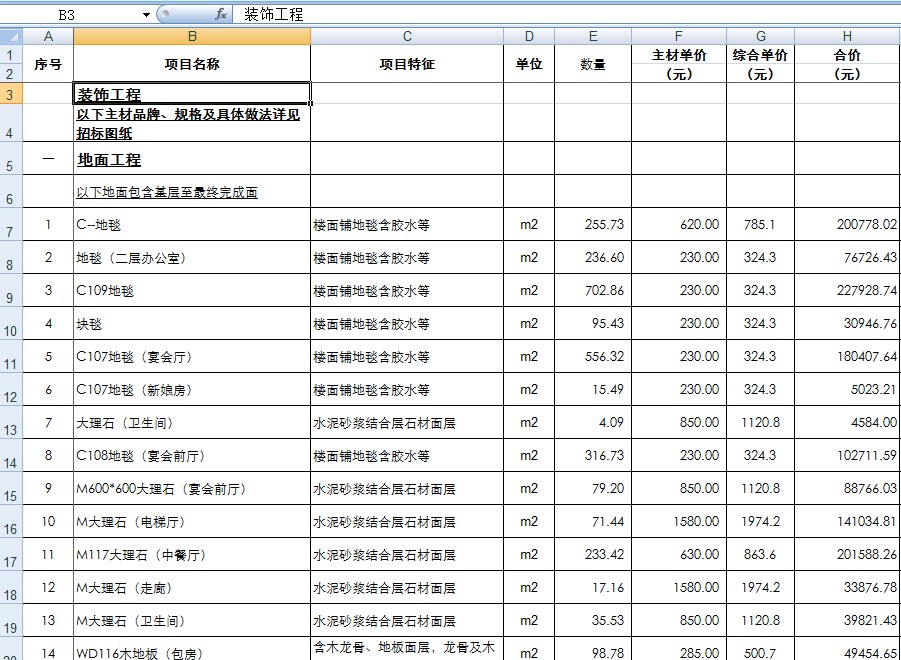Select the 大理石（卫生间）cell in row 13

tap(192, 423)
